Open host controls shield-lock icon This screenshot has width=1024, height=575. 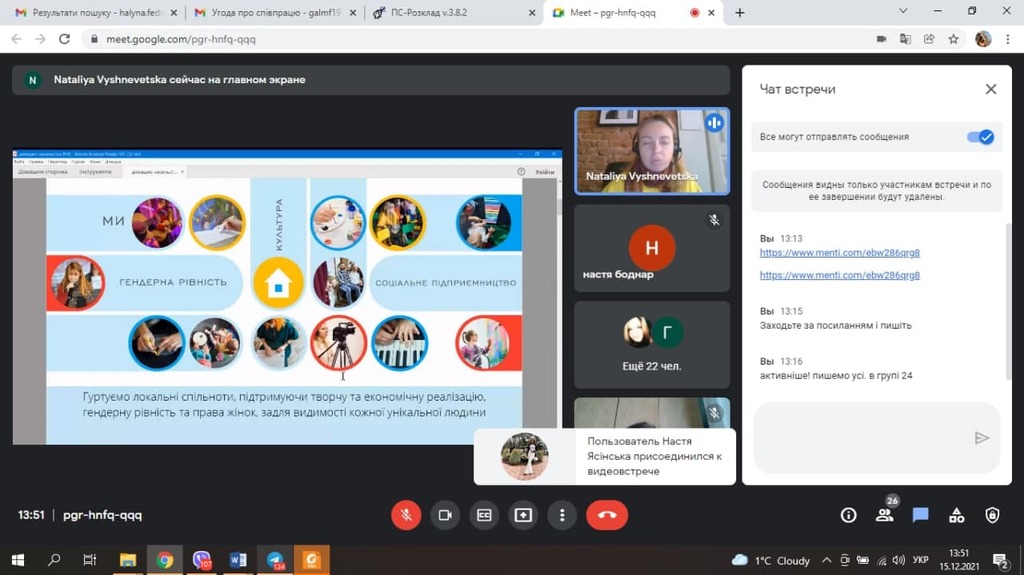click(992, 515)
